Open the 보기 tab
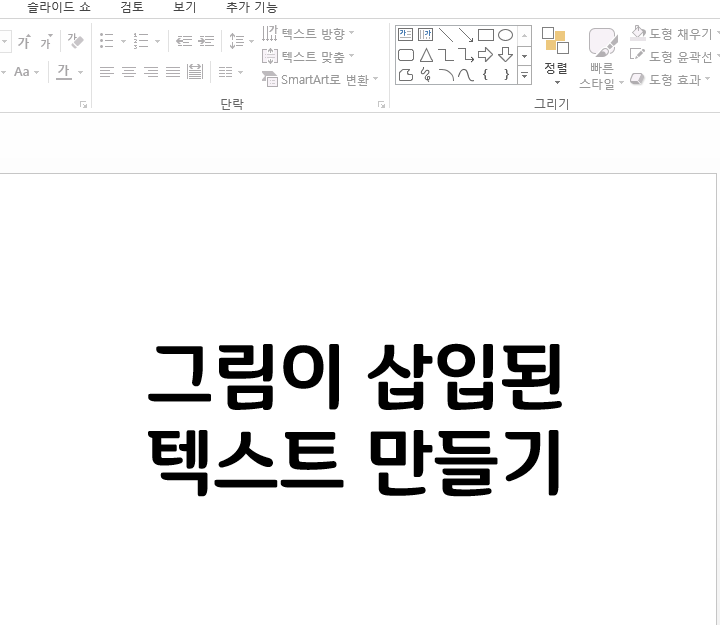The image size is (720, 625). 185,7
